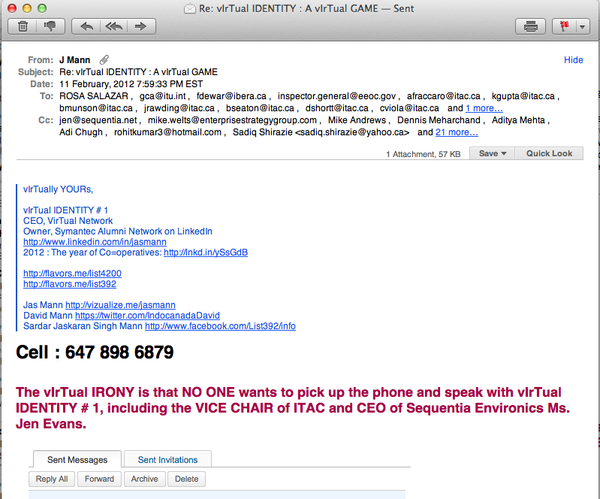
Task: Click the '1 Attachment, 57 KB' label
Action: 423,154
